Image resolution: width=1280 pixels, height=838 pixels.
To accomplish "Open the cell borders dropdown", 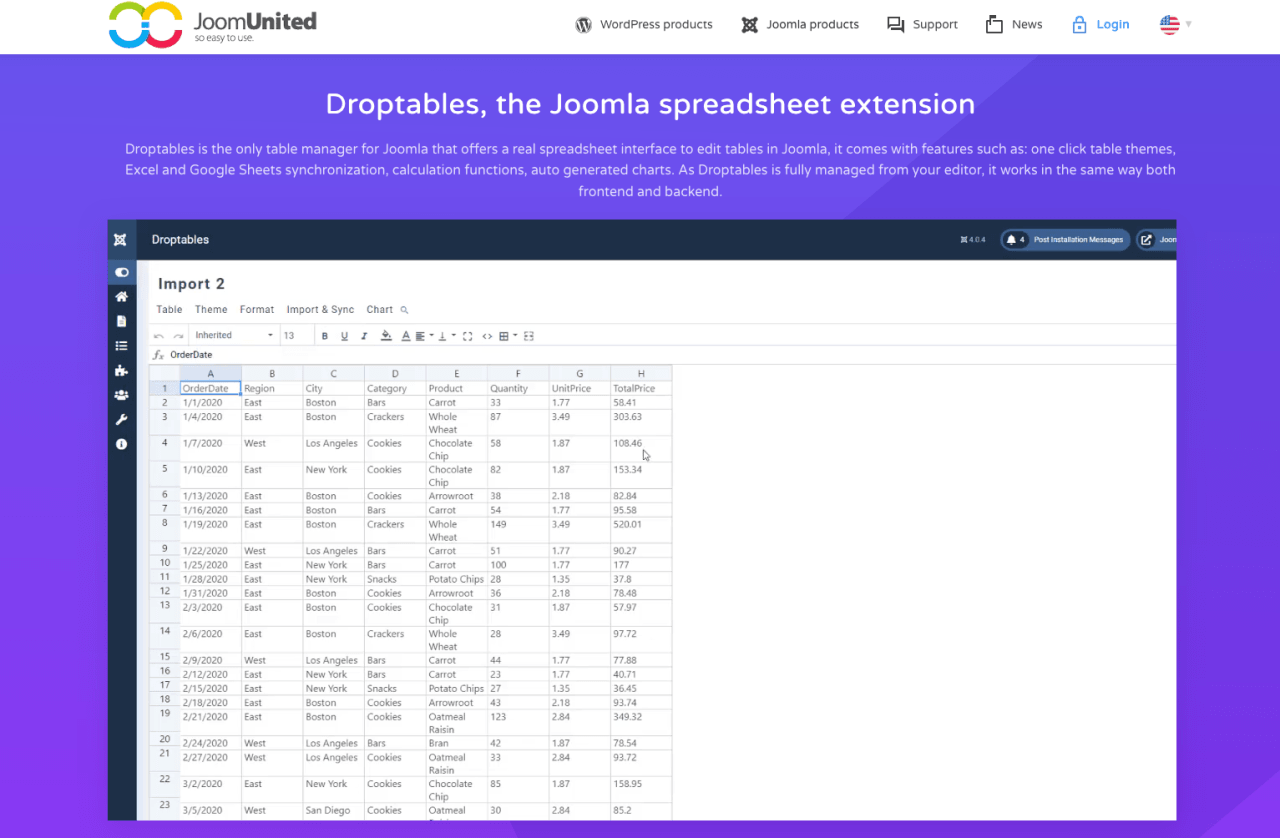I will [x=506, y=336].
